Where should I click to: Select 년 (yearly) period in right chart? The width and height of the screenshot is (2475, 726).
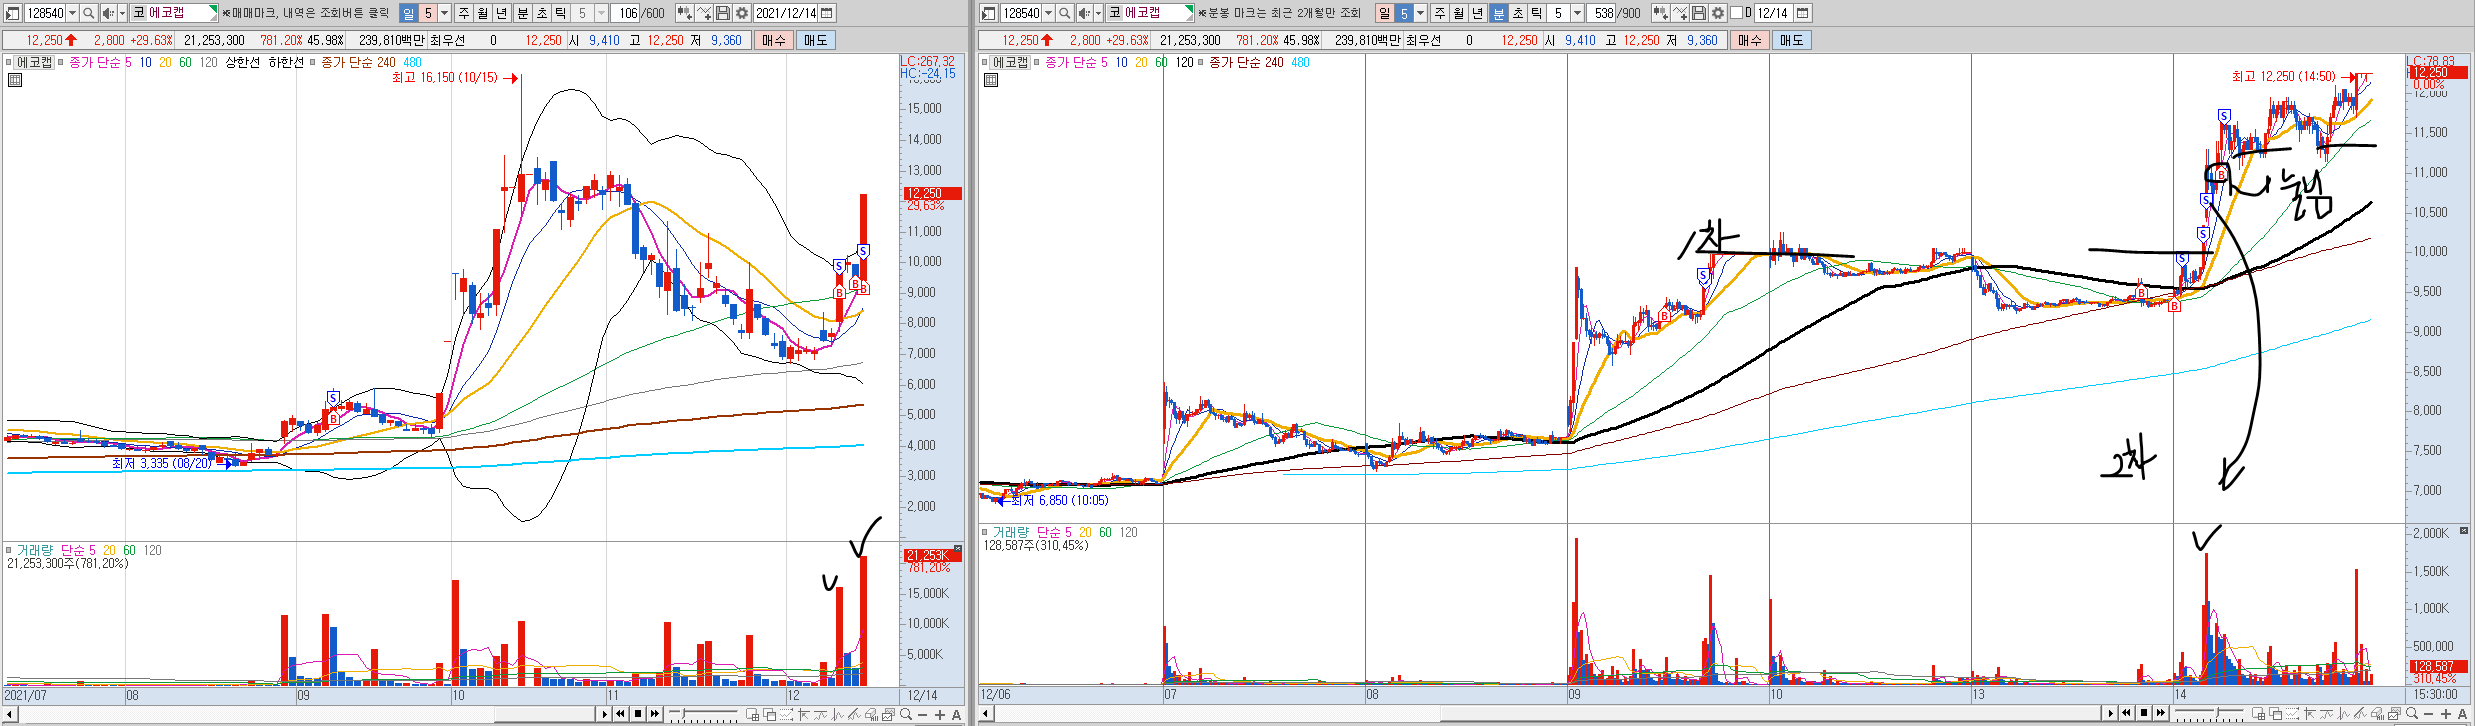pyautogui.click(x=1478, y=13)
